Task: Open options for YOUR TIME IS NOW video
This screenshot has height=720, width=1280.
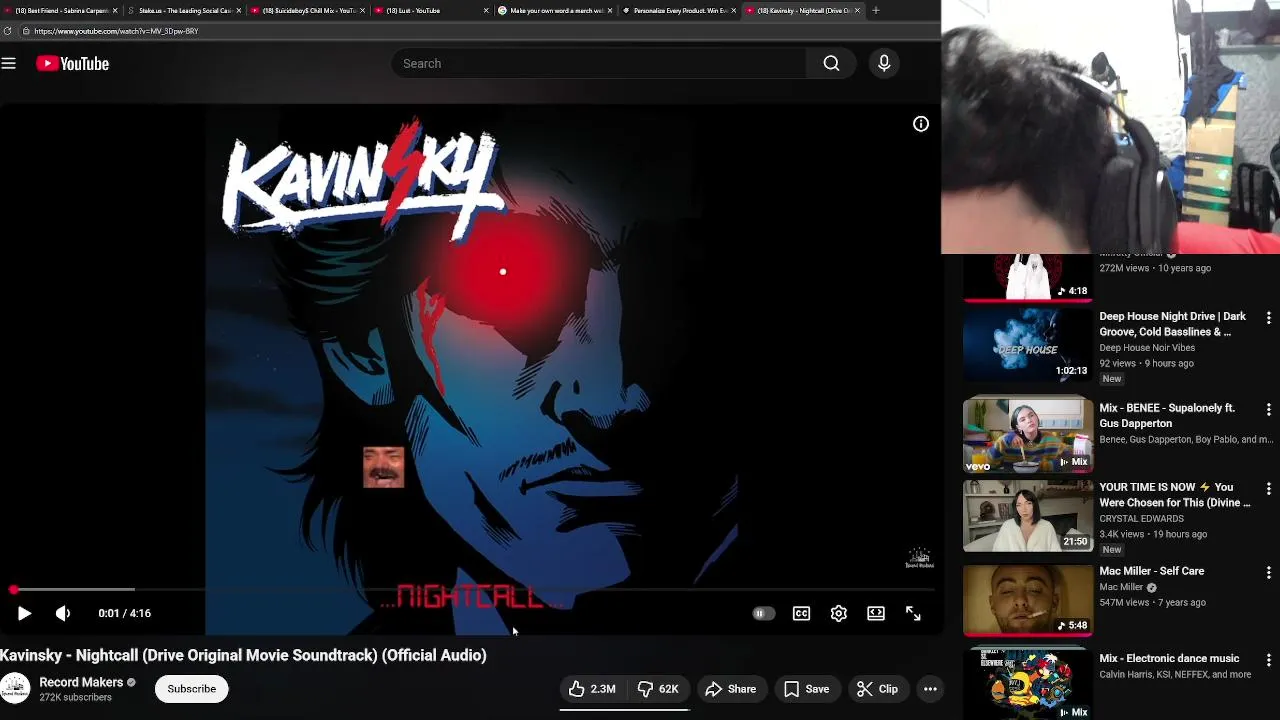Action: click(1269, 489)
